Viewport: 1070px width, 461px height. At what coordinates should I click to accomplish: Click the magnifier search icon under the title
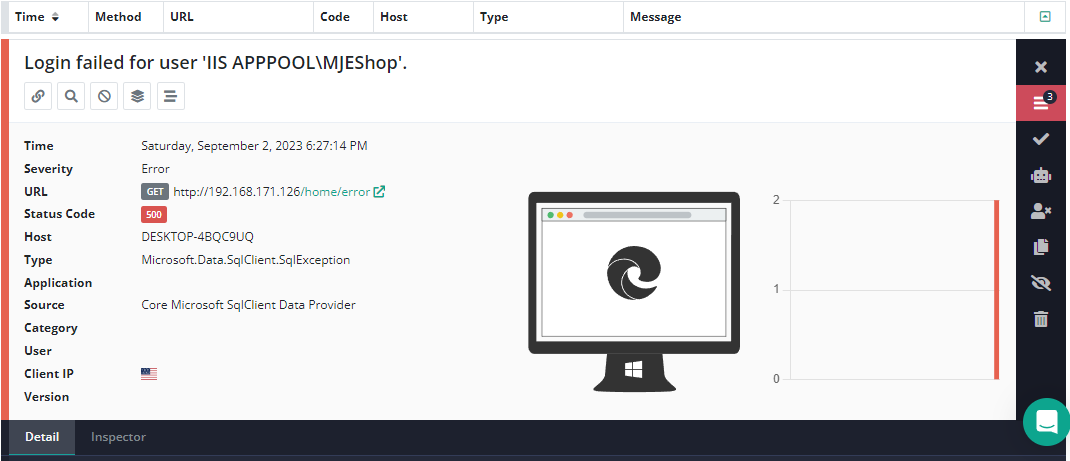[71, 96]
